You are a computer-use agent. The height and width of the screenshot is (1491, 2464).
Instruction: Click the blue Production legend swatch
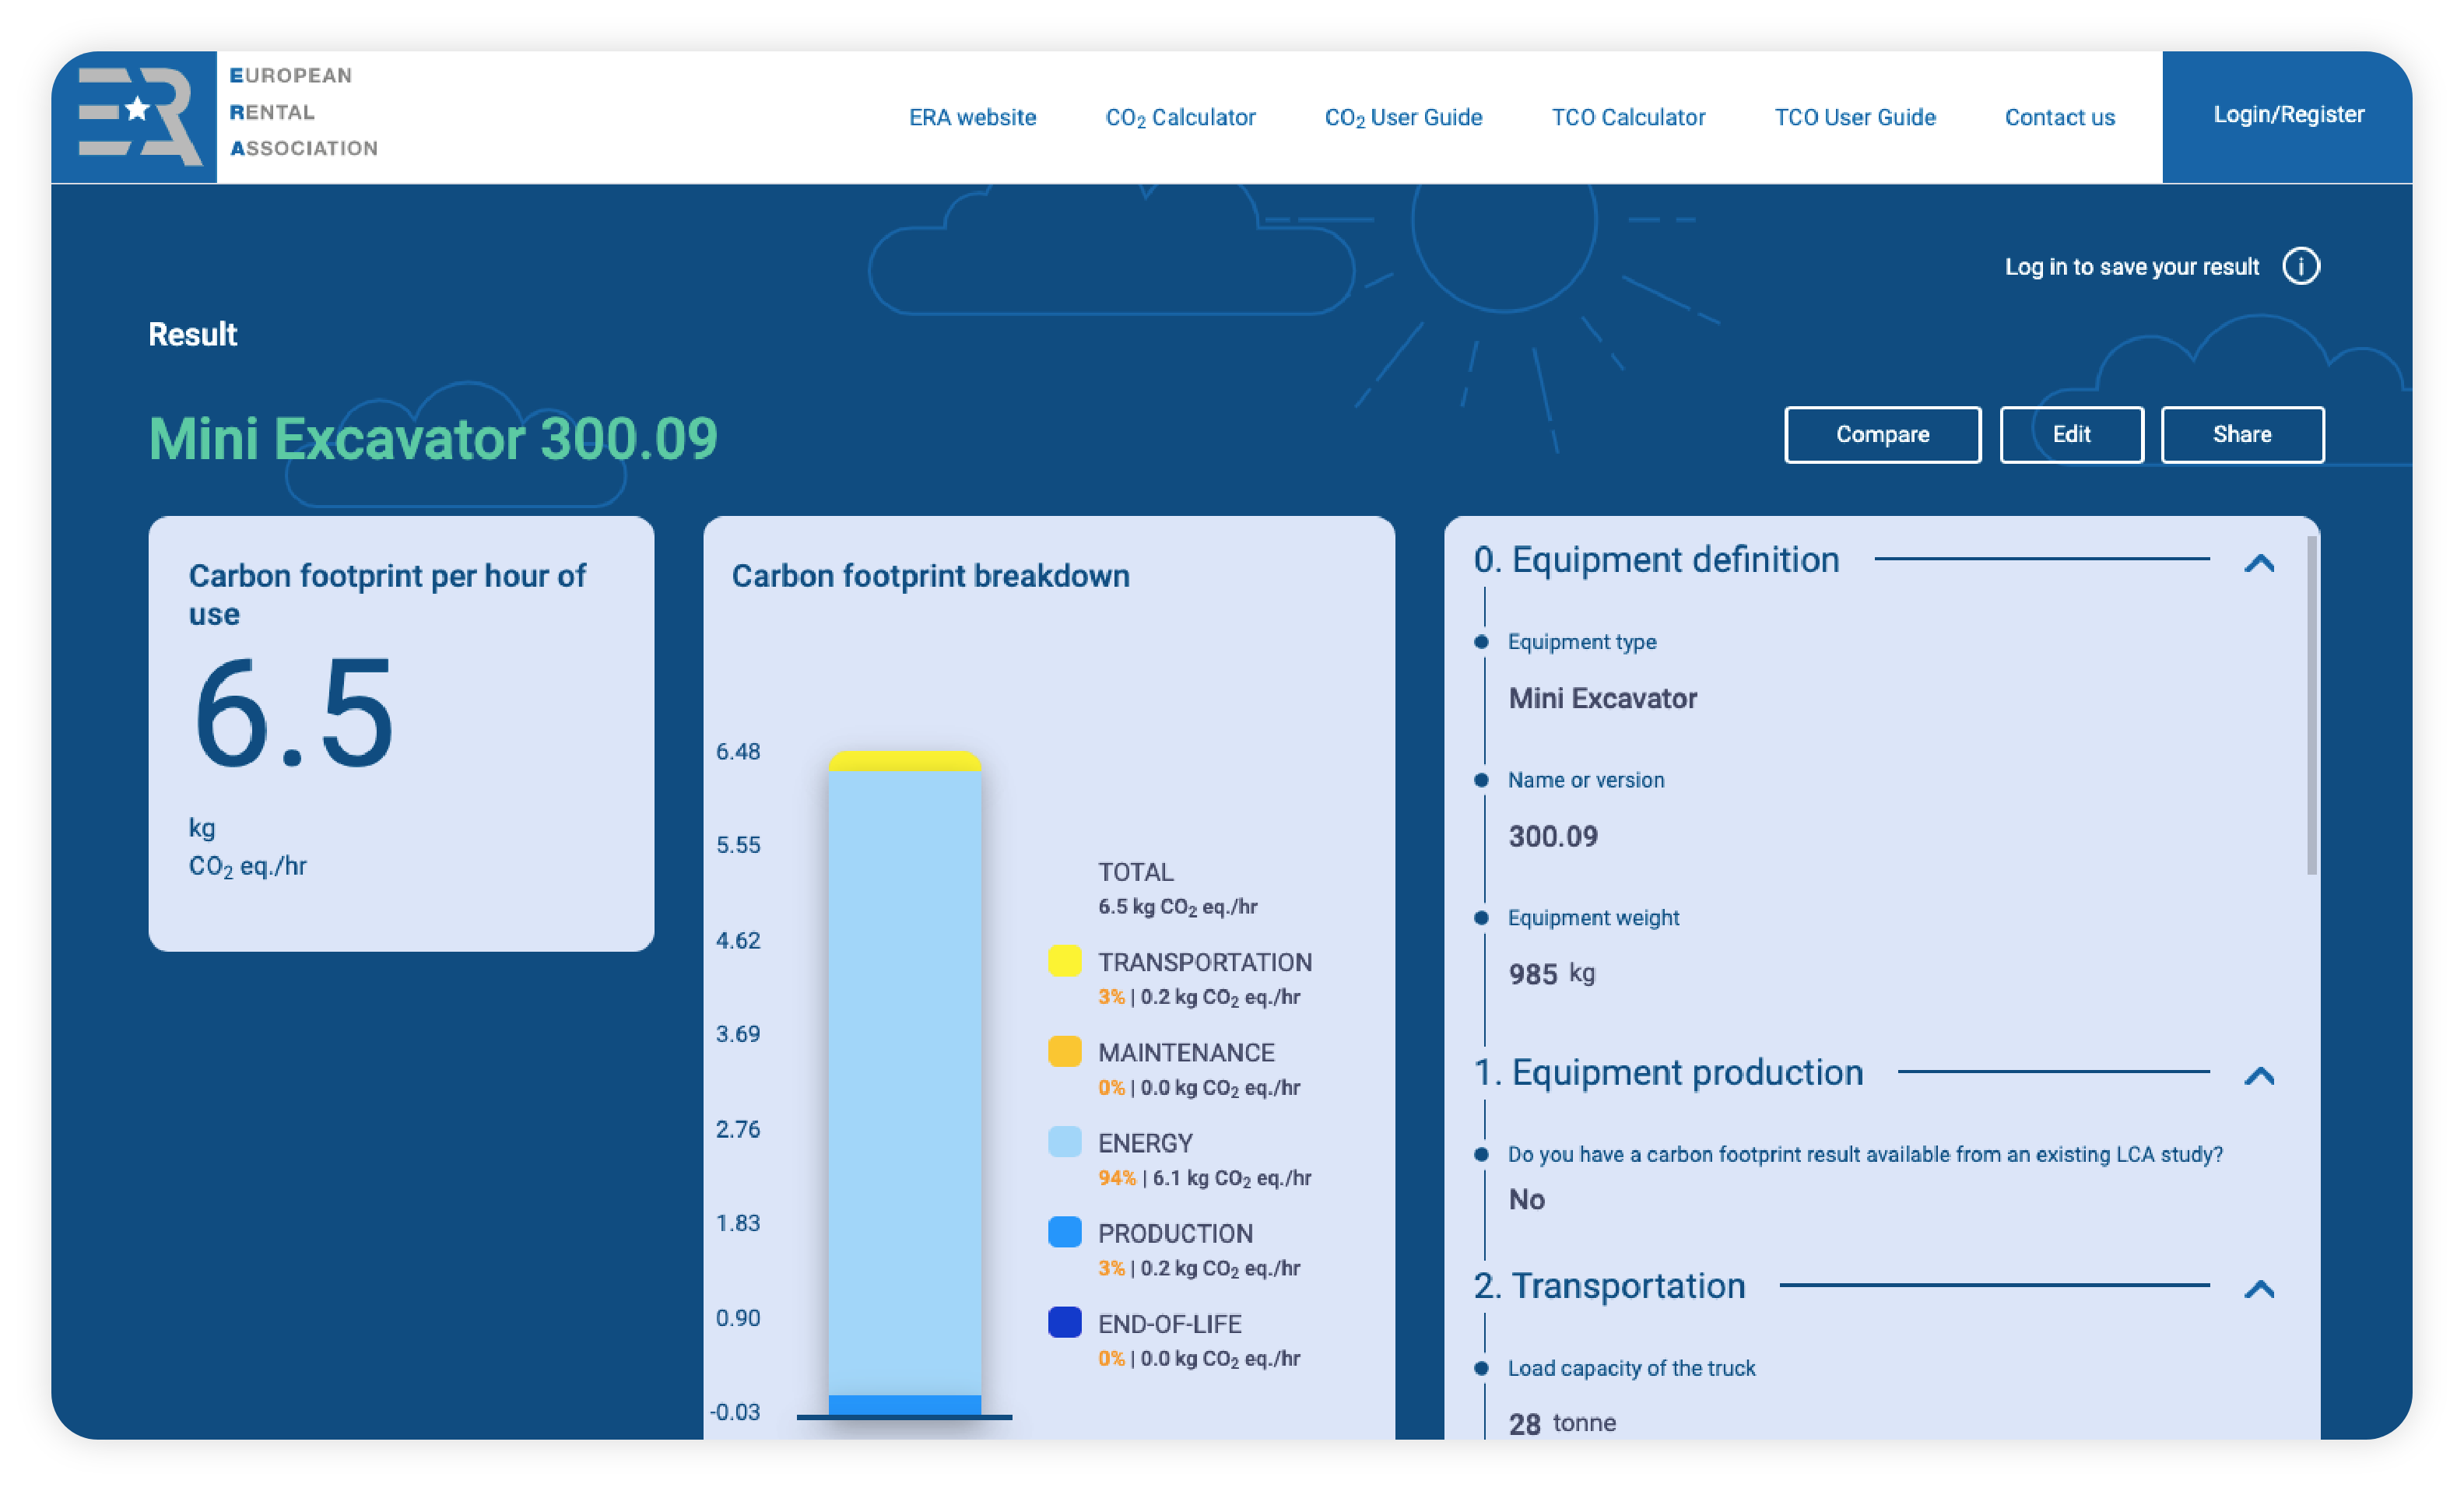point(1064,1232)
